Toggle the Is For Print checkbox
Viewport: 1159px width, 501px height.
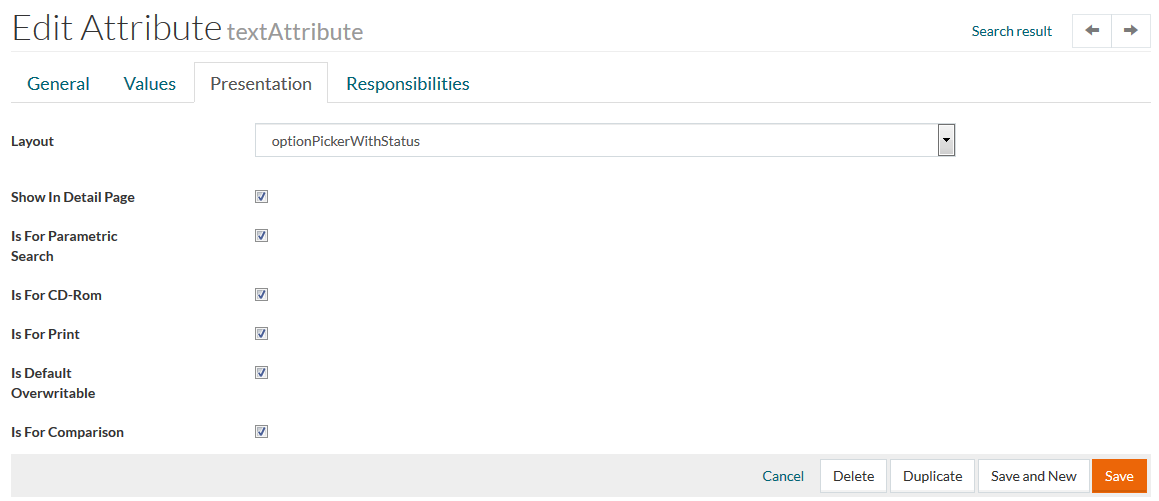262,334
